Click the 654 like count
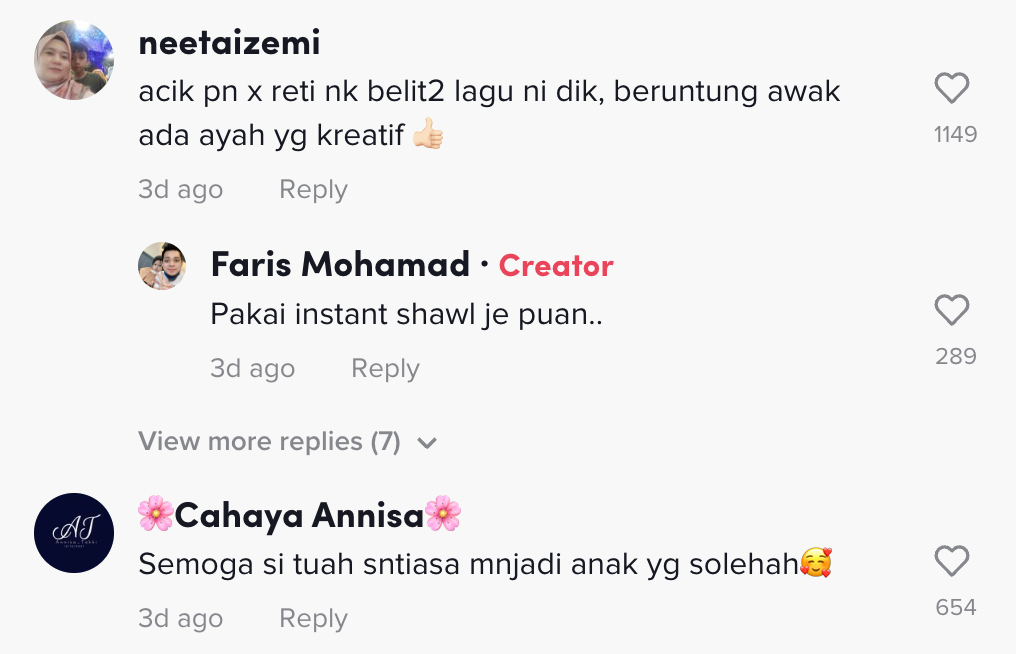The height and width of the screenshot is (654, 1016). (x=955, y=607)
